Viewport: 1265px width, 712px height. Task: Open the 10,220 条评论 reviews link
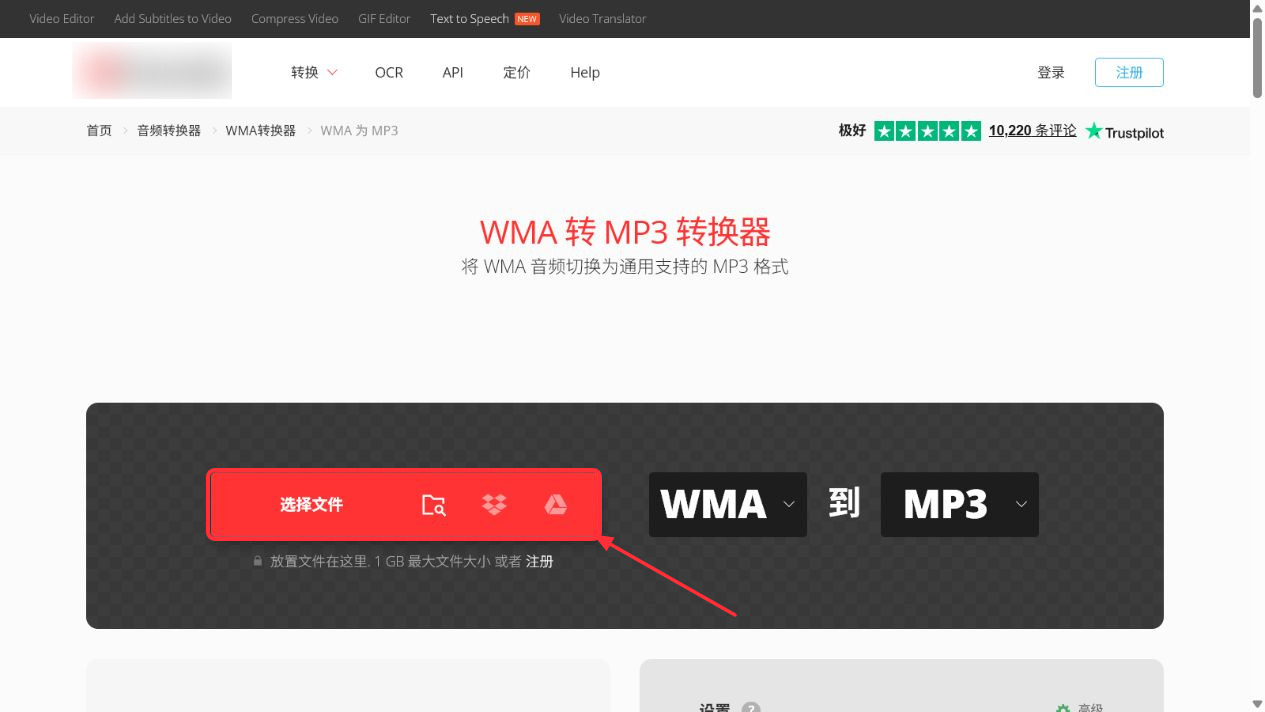coord(1033,131)
